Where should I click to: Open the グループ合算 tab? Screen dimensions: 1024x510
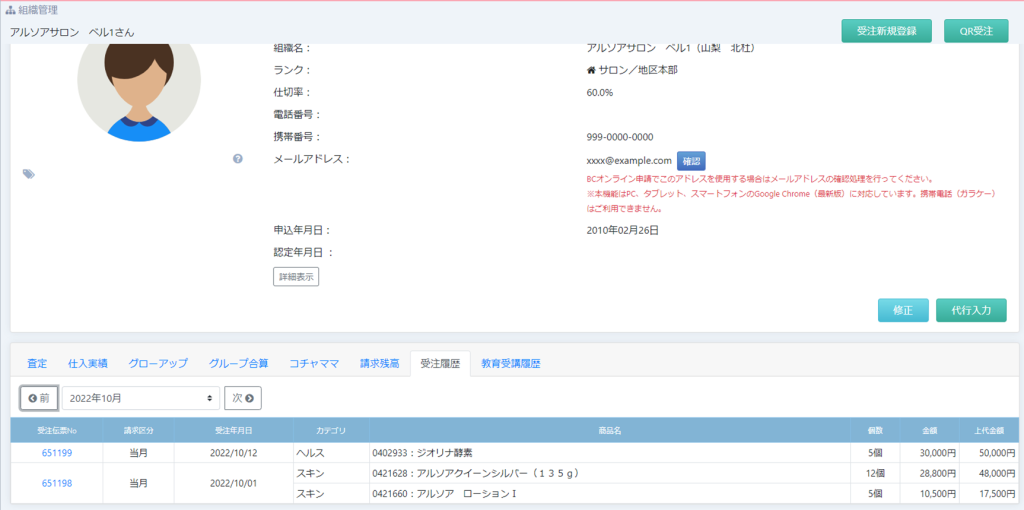238,363
